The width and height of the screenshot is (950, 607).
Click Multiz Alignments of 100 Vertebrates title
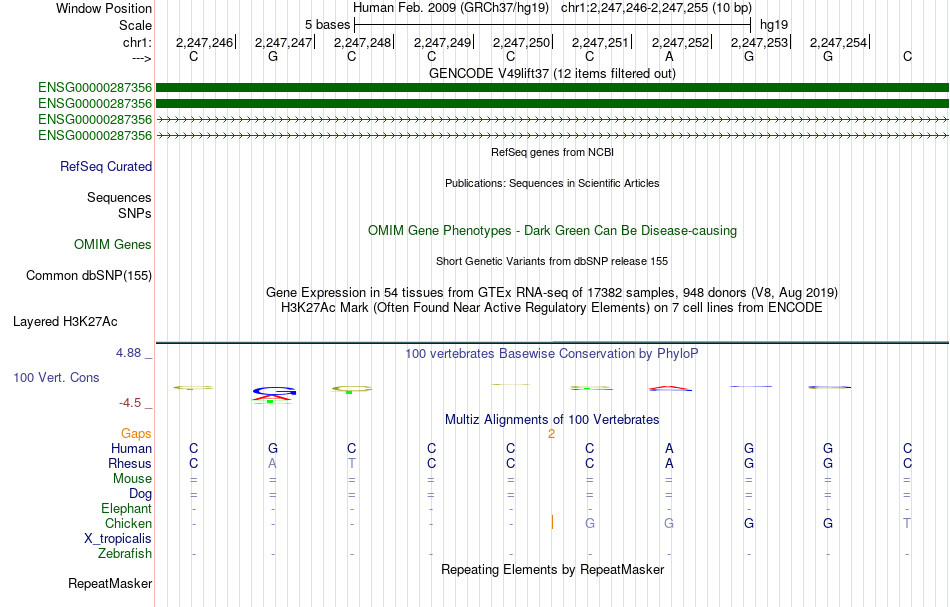pyautogui.click(x=552, y=420)
